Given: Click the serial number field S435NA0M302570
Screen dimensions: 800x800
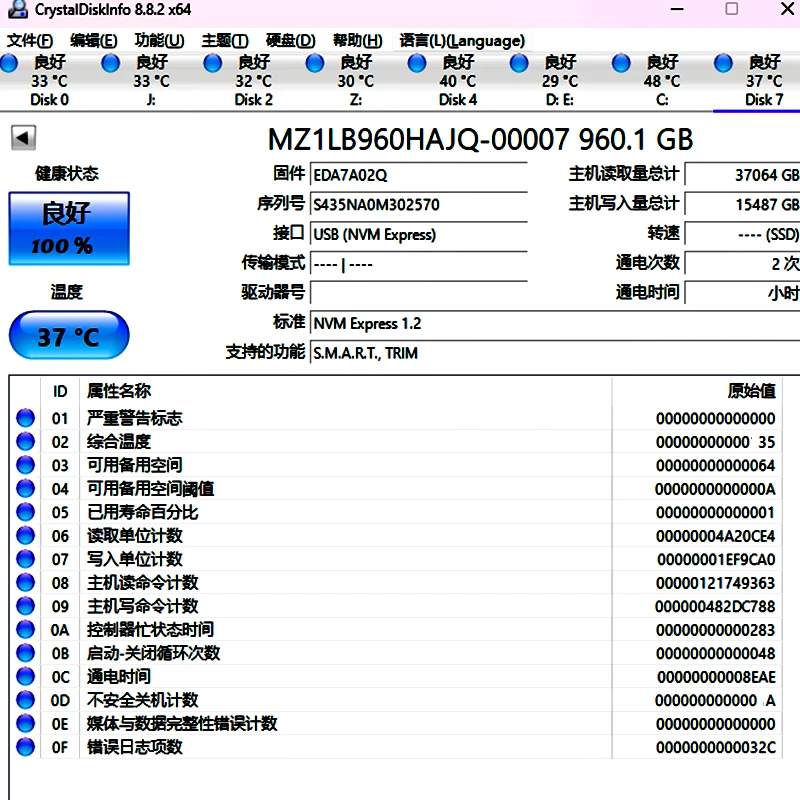Looking at the screenshot, I should (418, 205).
